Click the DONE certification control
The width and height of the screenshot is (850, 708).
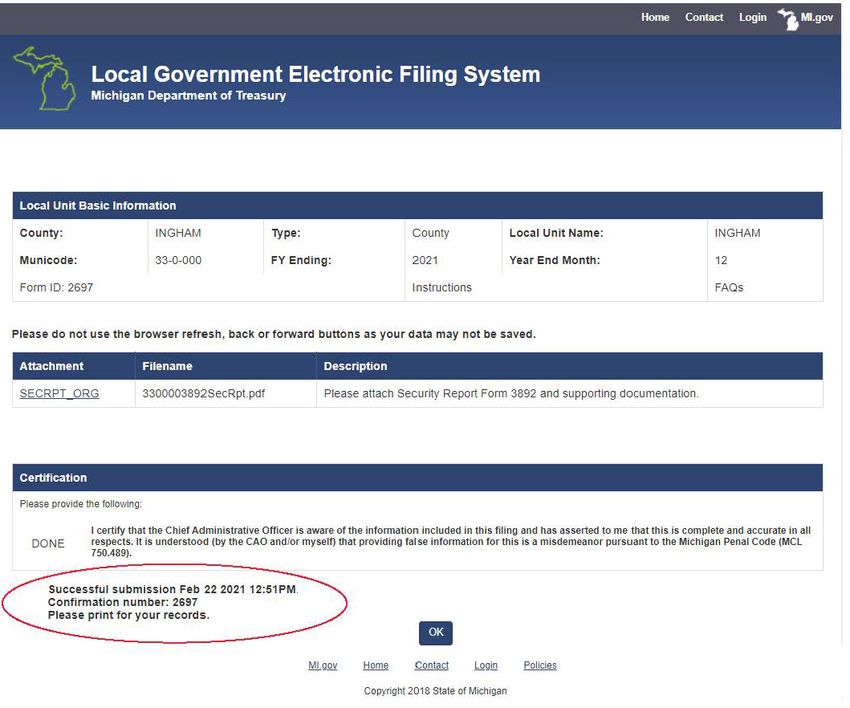click(48, 543)
